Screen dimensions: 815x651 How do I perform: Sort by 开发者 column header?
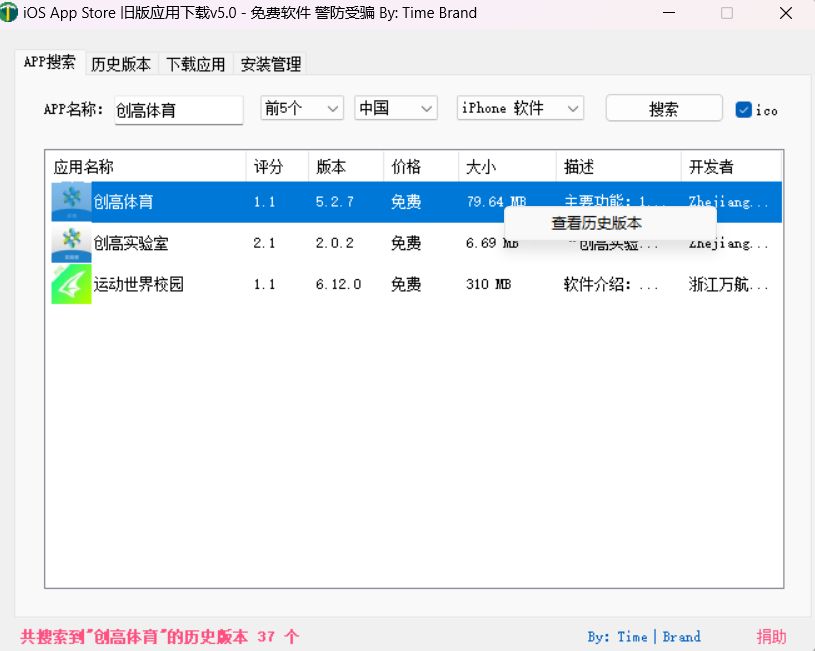click(731, 166)
